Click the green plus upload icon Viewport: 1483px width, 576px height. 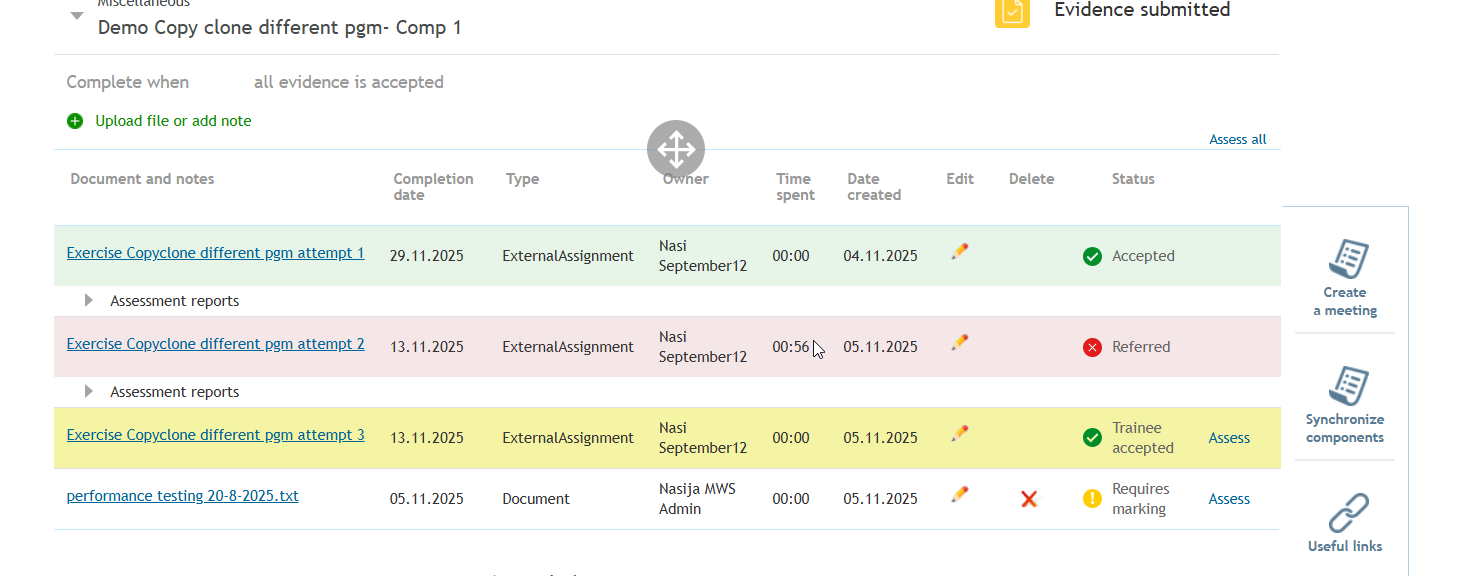click(x=75, y=121)
